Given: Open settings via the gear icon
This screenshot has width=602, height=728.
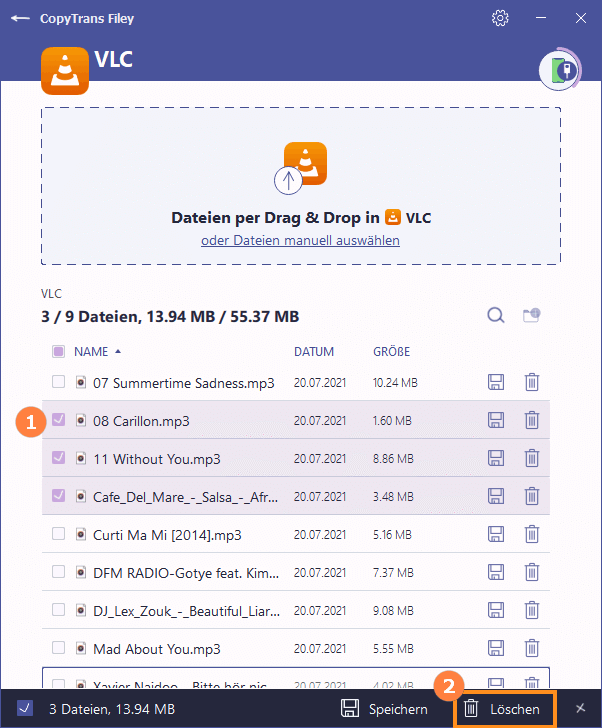Looking at the screenshot, I should (500, 18).
